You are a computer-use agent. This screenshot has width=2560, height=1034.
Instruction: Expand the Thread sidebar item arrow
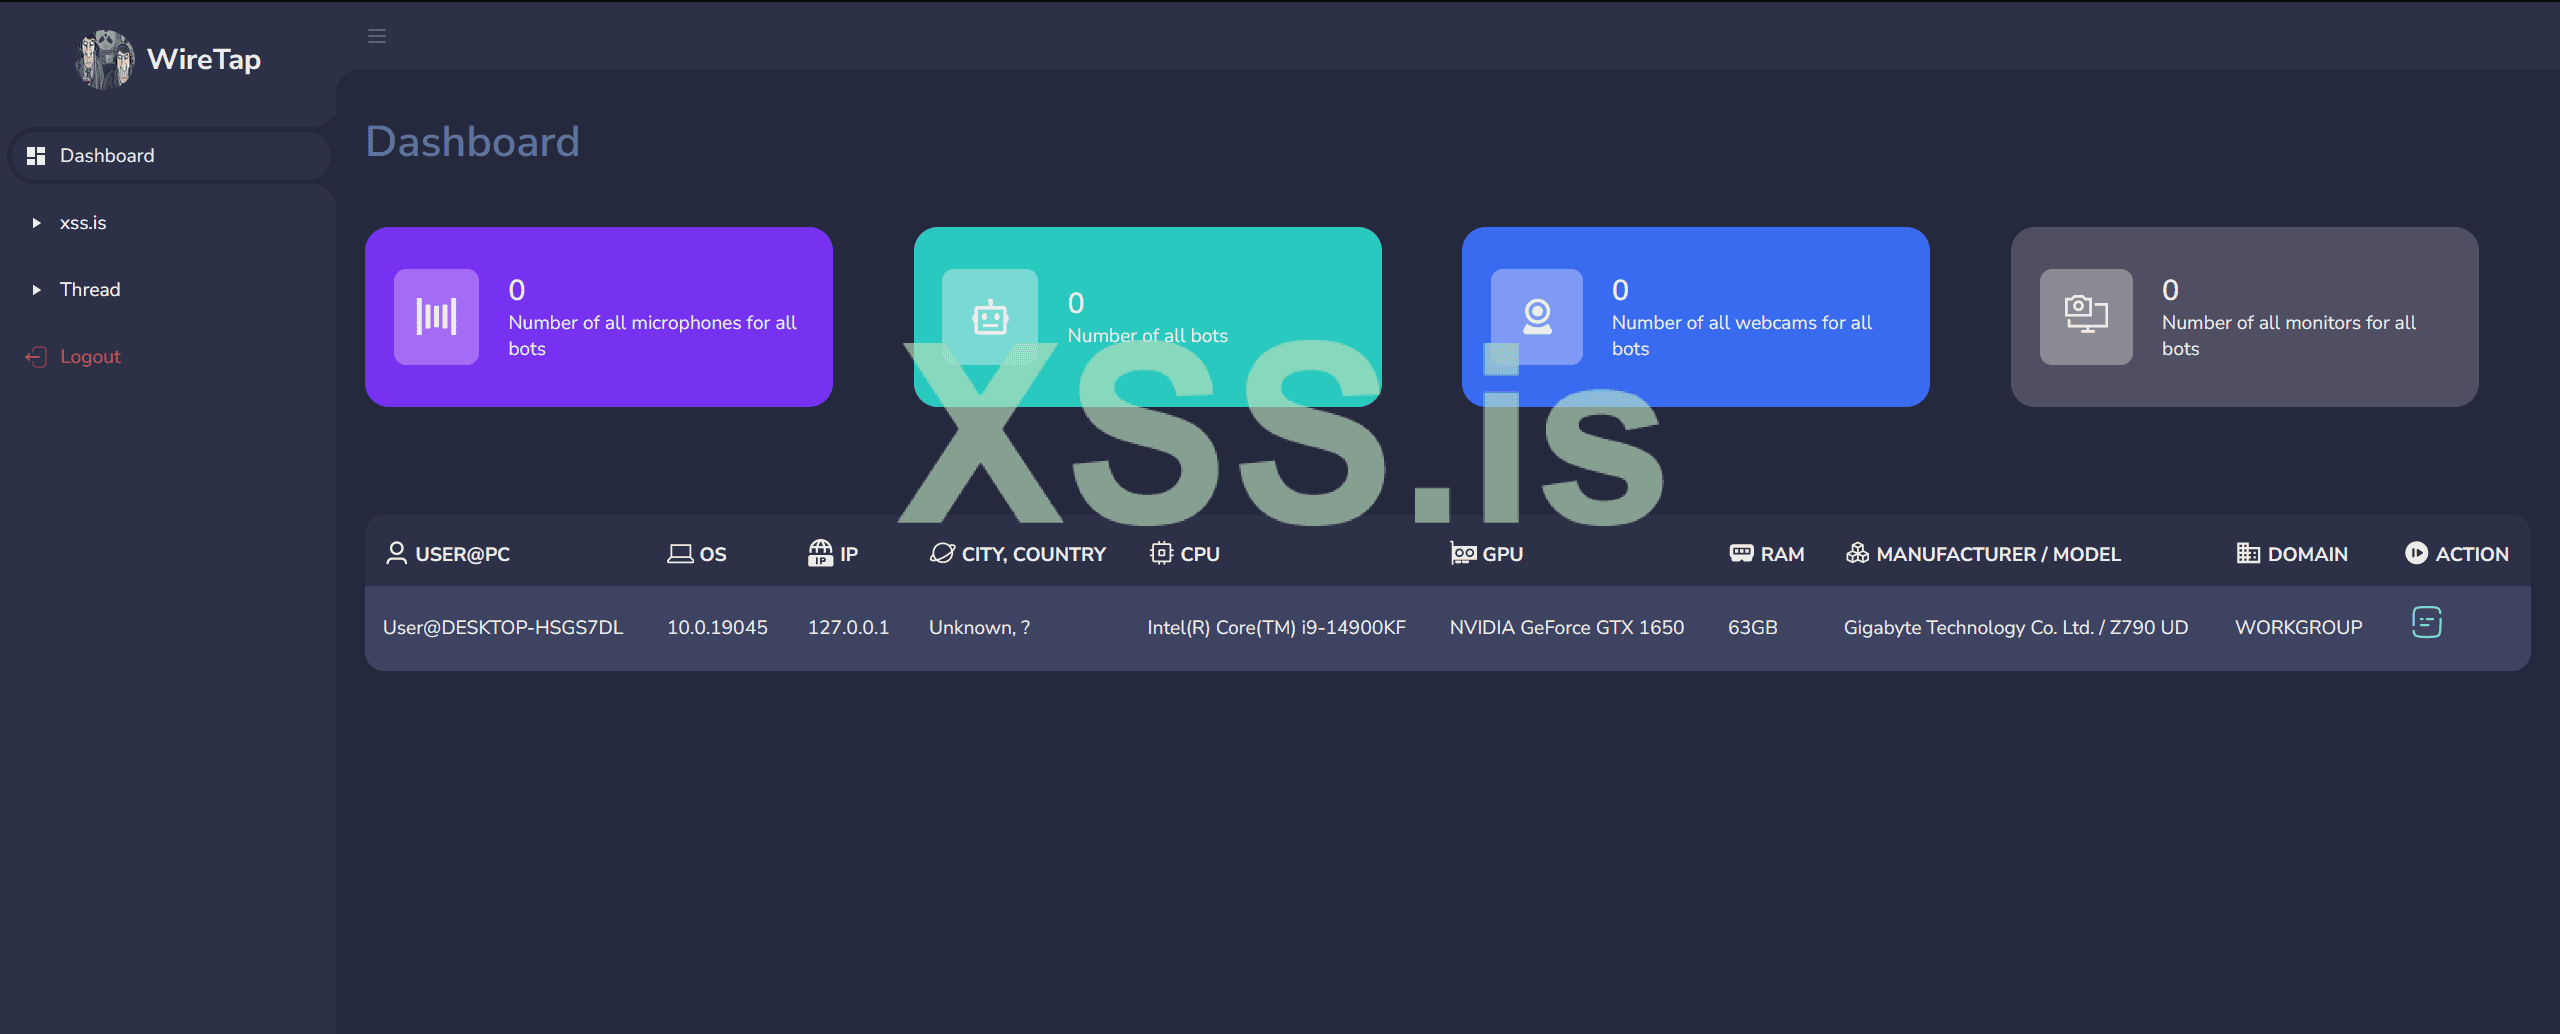pyautogui.click(x=36, y=290)
